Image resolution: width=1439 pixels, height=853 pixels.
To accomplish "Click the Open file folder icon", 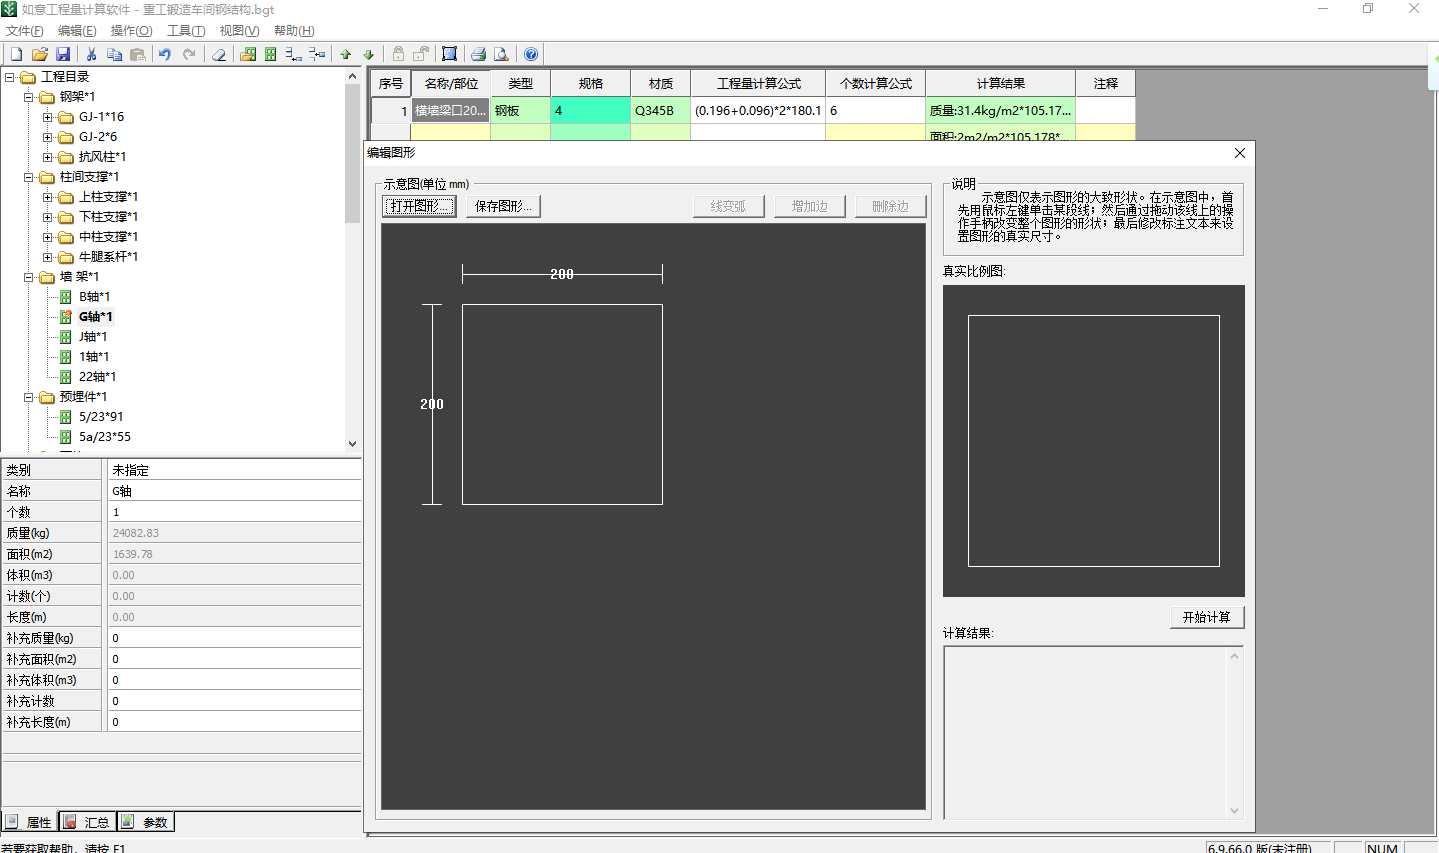I will pos(40,54).
